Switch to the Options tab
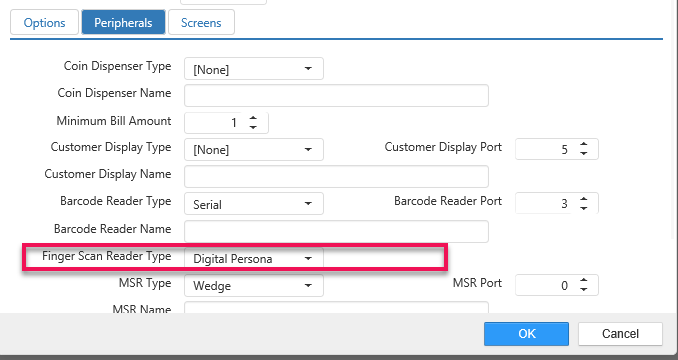The width and height of the screenshot is (678, 360). pyautogui.click(x=45, y=22)
